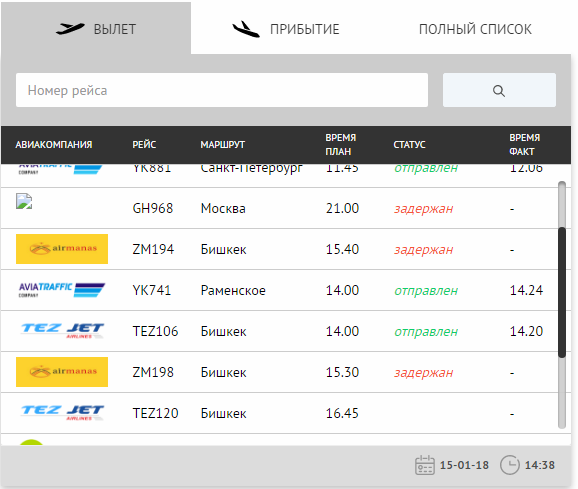The width and height of the screenshot is (578, 489).
Task: Click the Tez Jet logo for TEZ120
Action: point(63,413)
